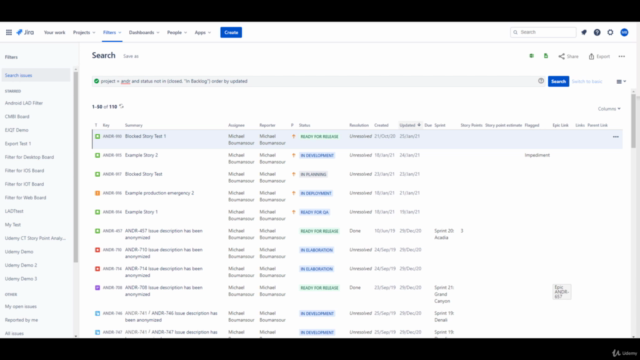Viewport: 640px width, 360px height.
Task: Click the blue Search button
Action: coord(558,81)
